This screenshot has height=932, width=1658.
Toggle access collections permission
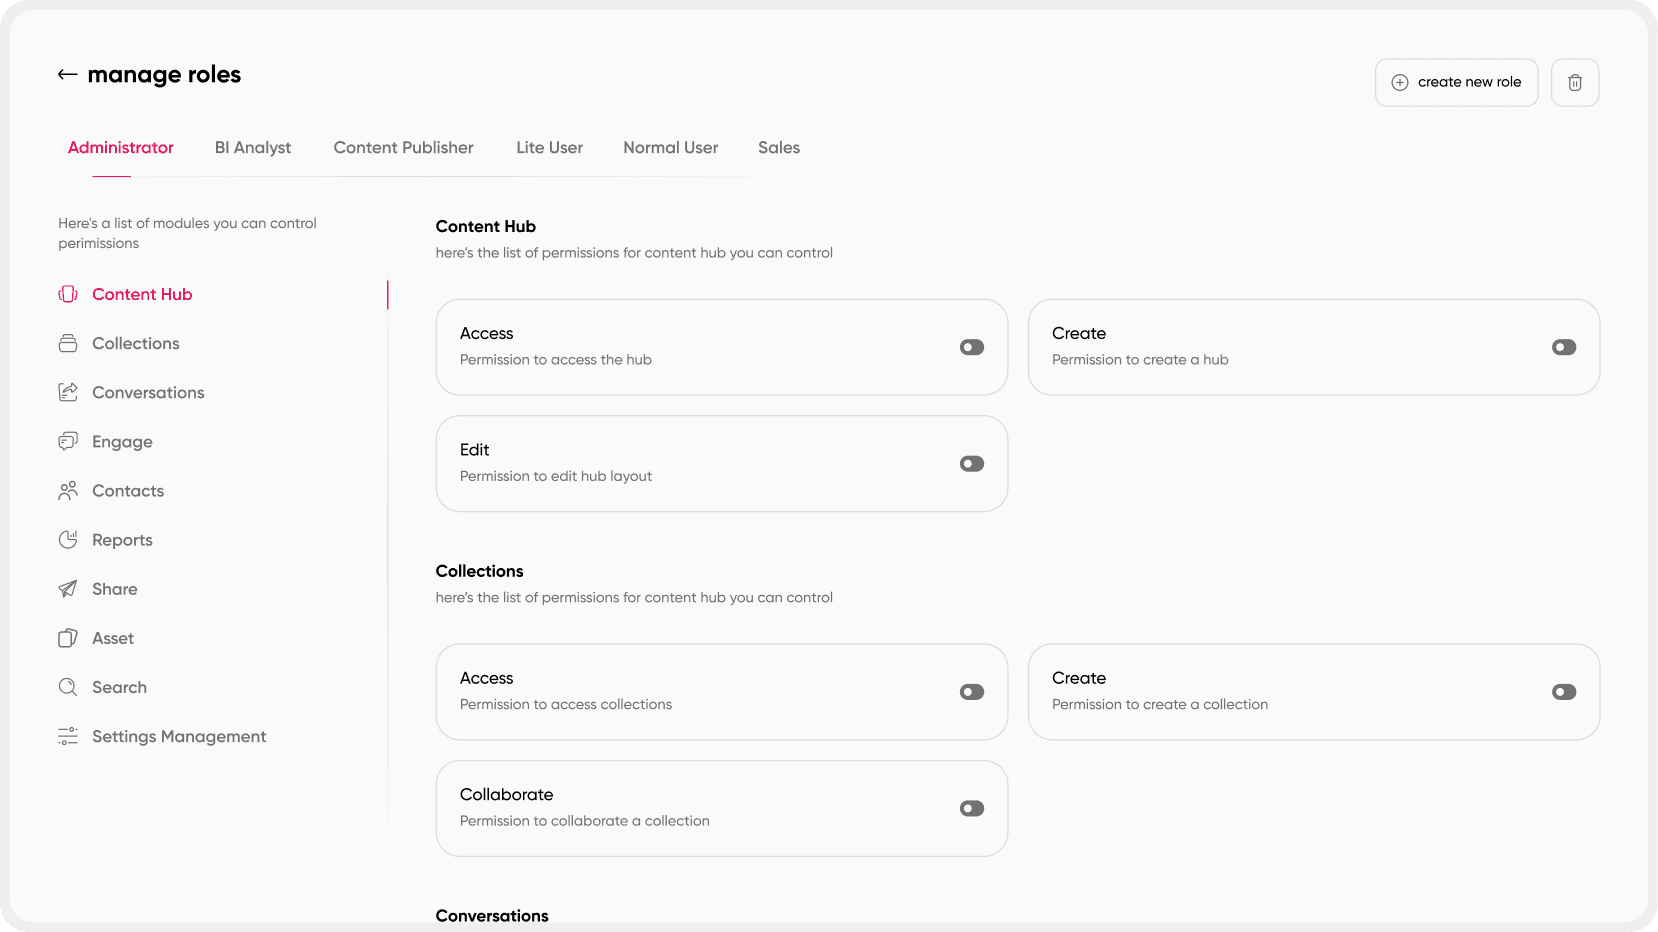pos(972,692)
